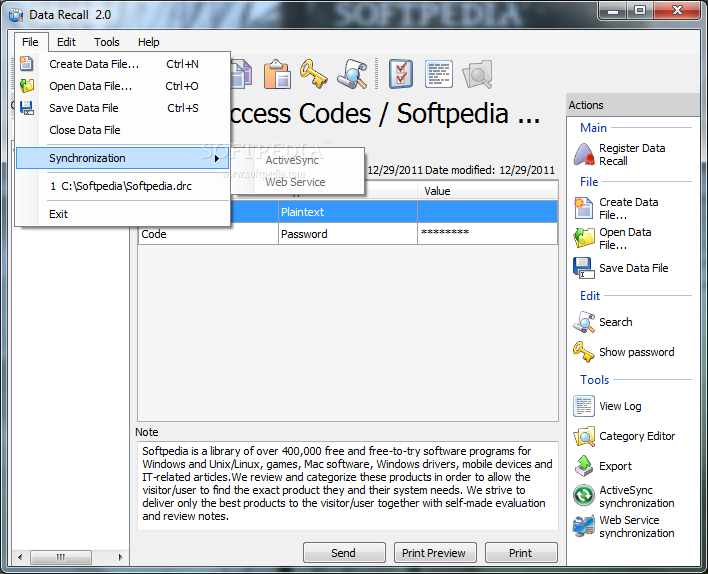Viewport: 708px width, 574px height.
Task: Click the Actions panel header
Action: 633,105
